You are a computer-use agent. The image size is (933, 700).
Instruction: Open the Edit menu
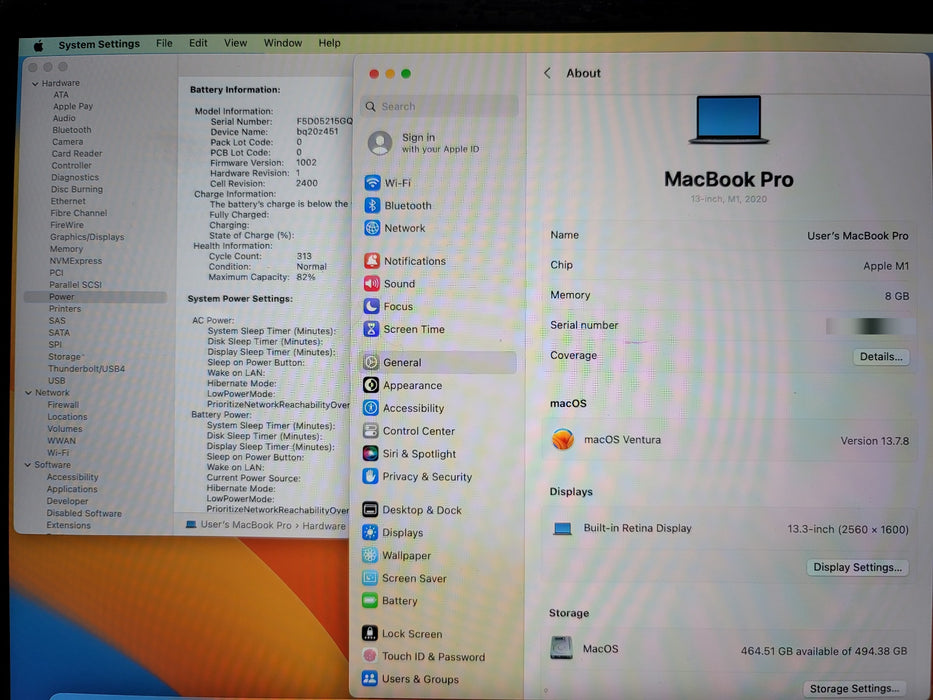198,43
